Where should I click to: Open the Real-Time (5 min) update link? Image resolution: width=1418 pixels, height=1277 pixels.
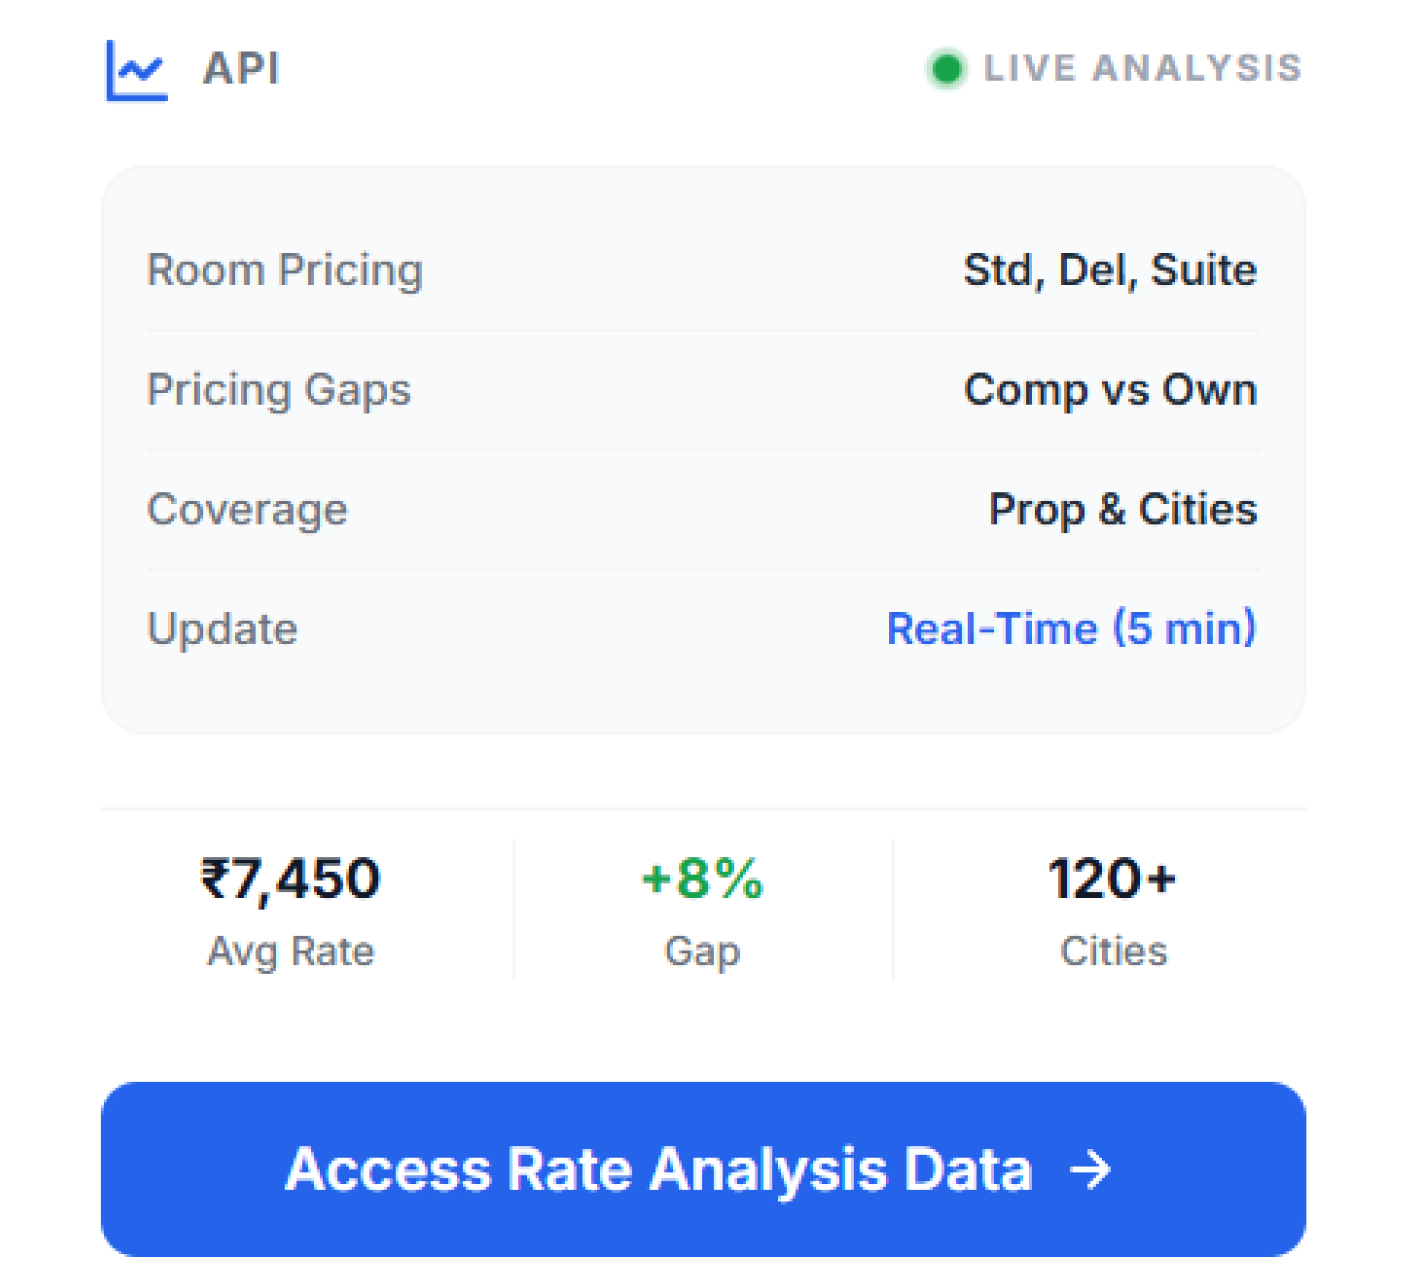(1071, 629)
